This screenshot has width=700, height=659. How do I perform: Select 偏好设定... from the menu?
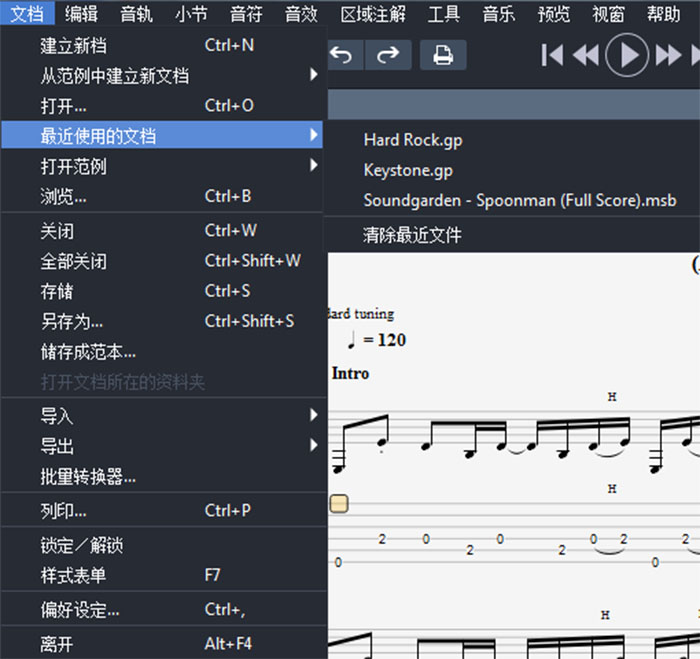[x=80, y=610]
